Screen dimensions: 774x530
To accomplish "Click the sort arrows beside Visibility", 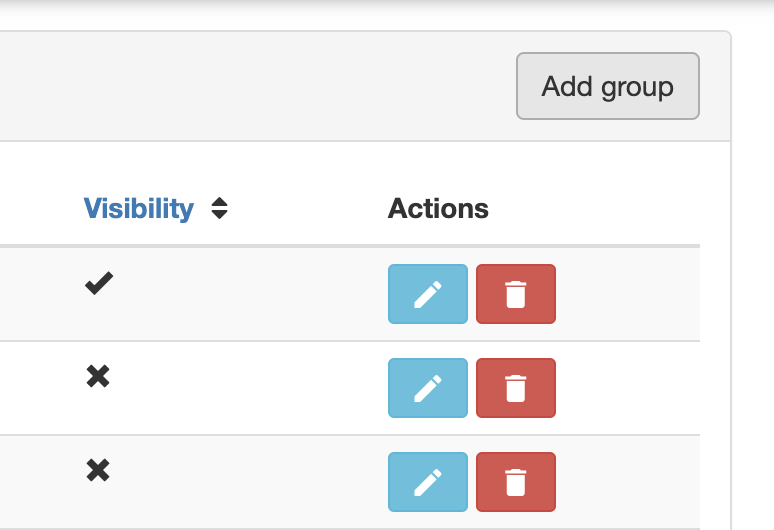I will [220, 208].
